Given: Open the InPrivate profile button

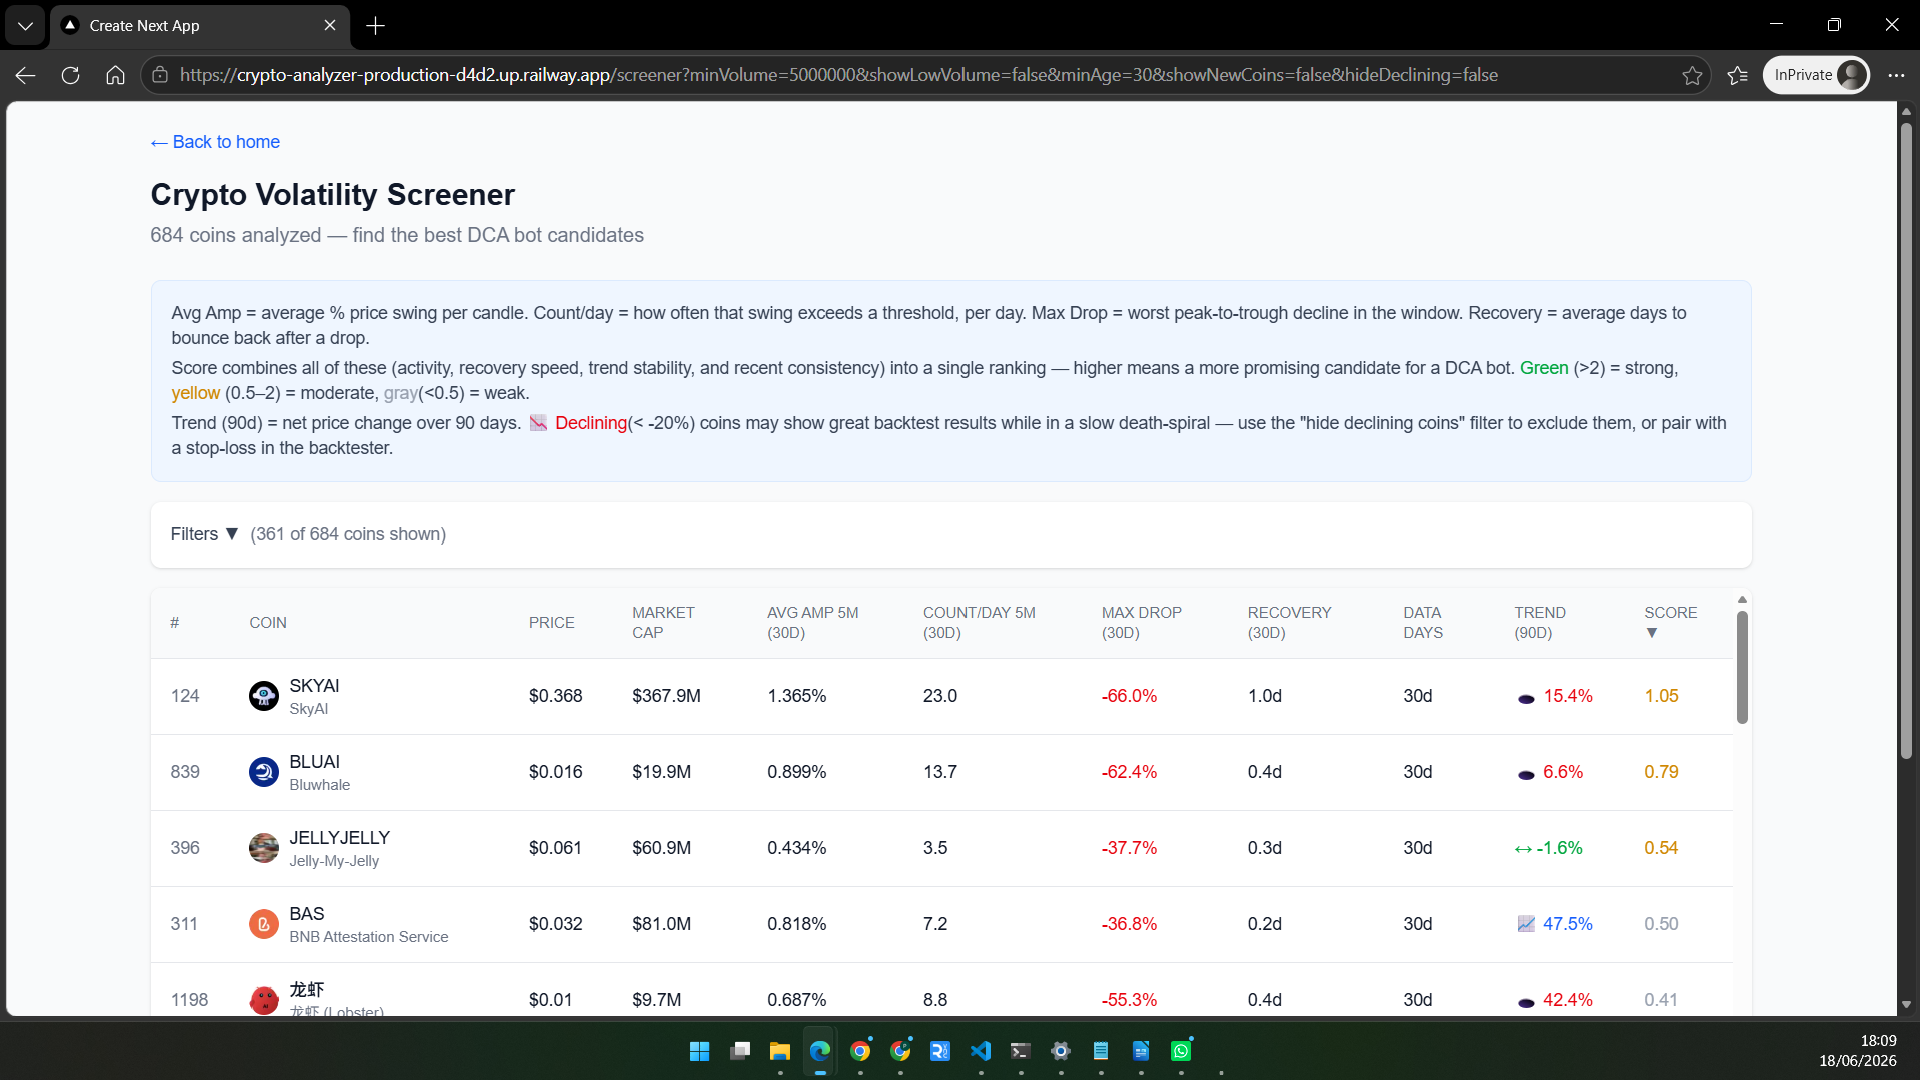Looking at the screenshot, I should [x=1816, y=75].
